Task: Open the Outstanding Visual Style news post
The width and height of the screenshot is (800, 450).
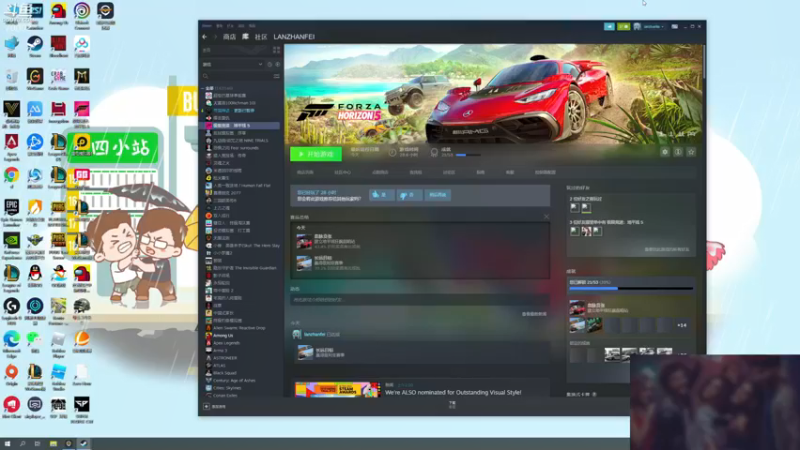Action: [453, 392]
